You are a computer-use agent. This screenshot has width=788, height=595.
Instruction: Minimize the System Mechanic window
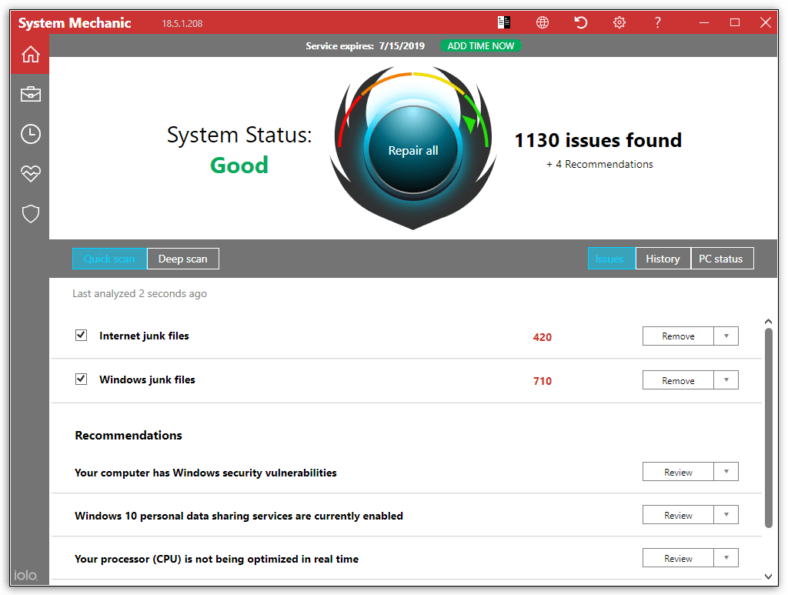[x=704, y=23]
